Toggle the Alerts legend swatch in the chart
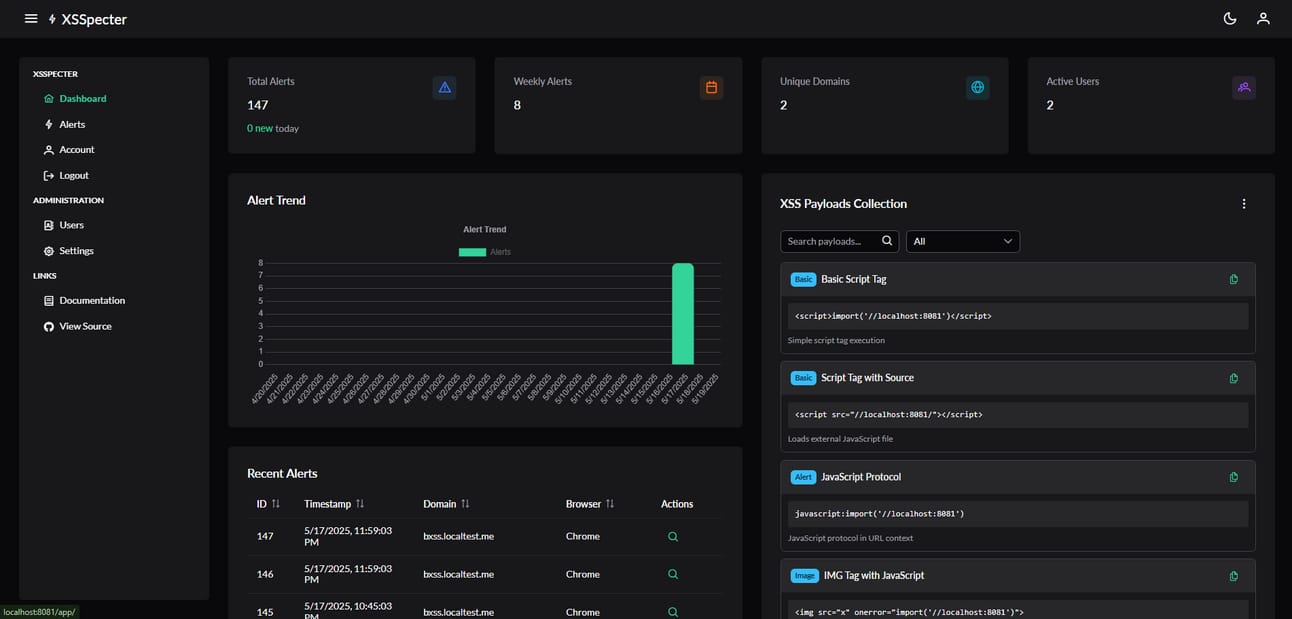The image size is (1292, 619). tap(472, 252)
